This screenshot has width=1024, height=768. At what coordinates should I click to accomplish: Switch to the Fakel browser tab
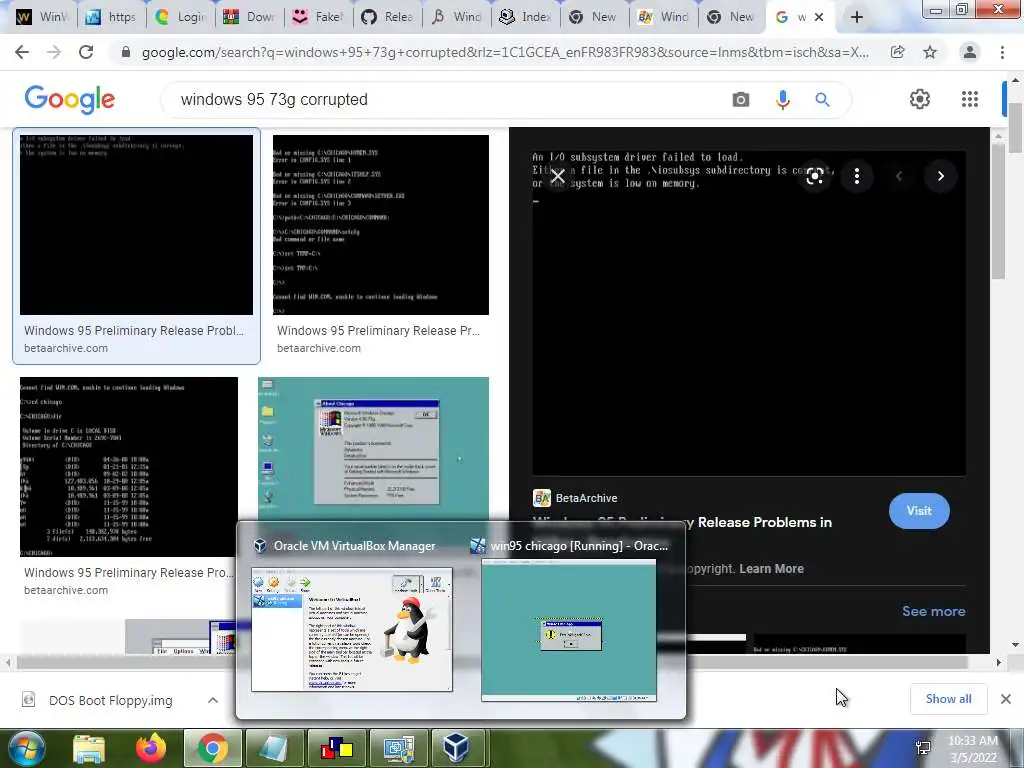318,17
